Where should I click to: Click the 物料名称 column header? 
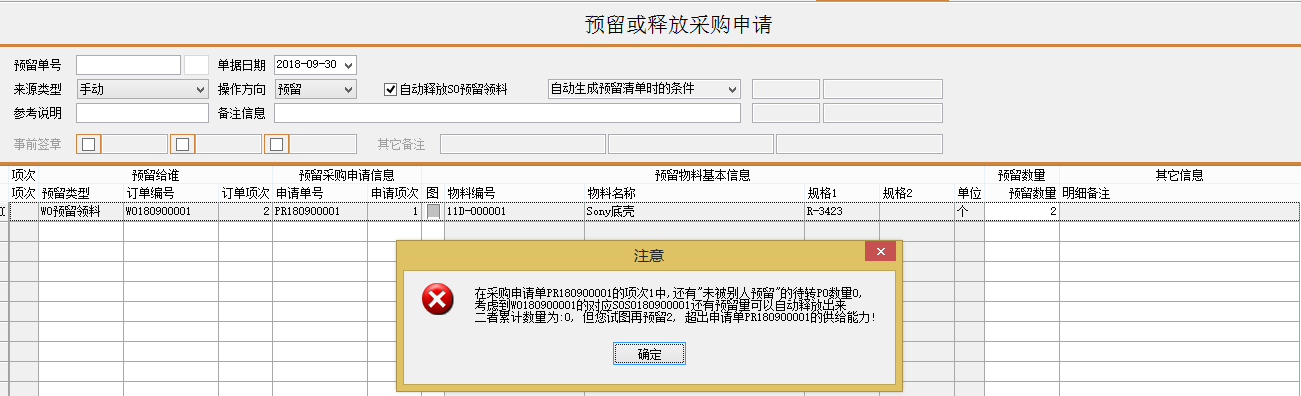point(694,193)
